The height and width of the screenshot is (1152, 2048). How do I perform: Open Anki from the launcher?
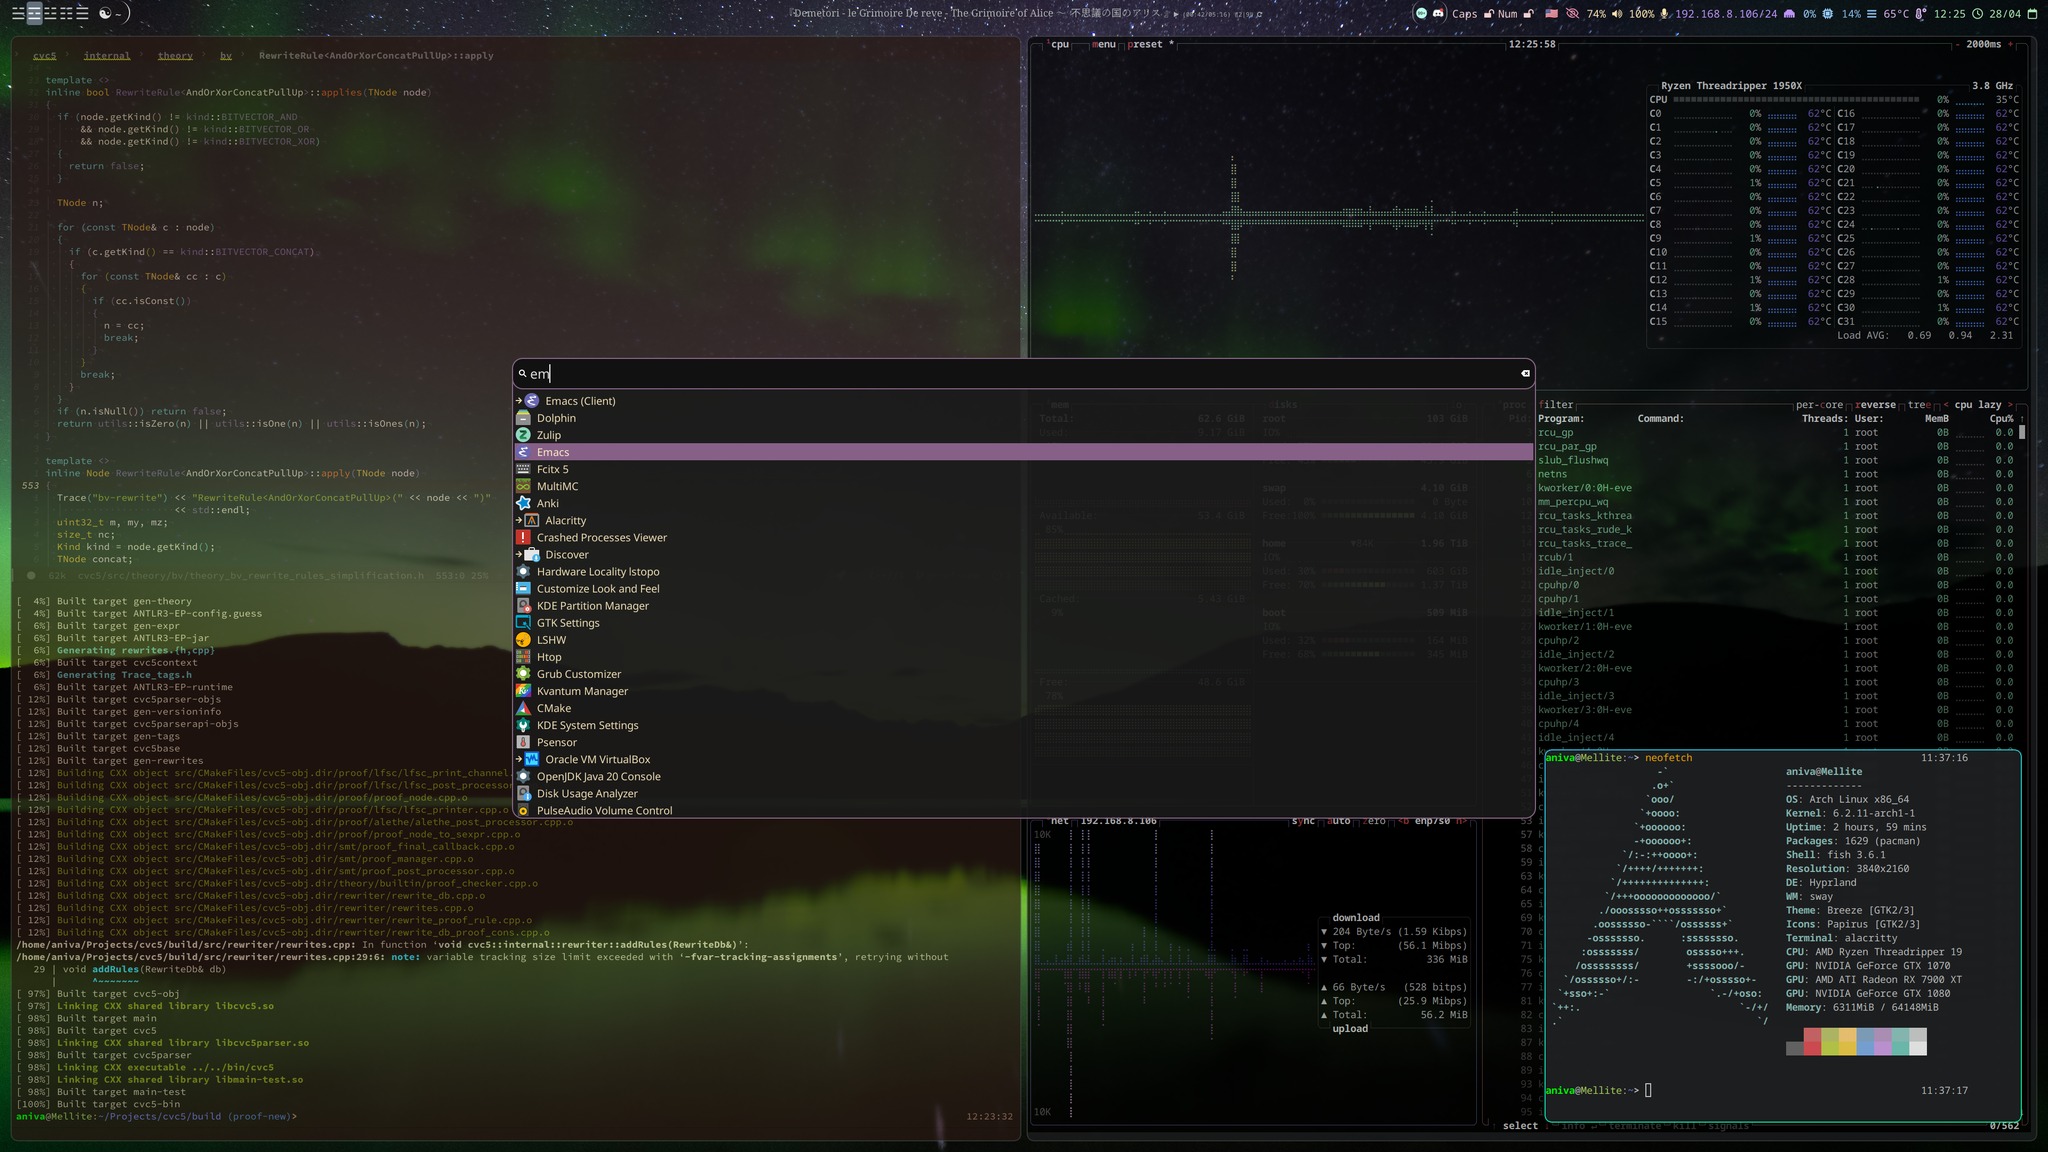[1024, 503]
